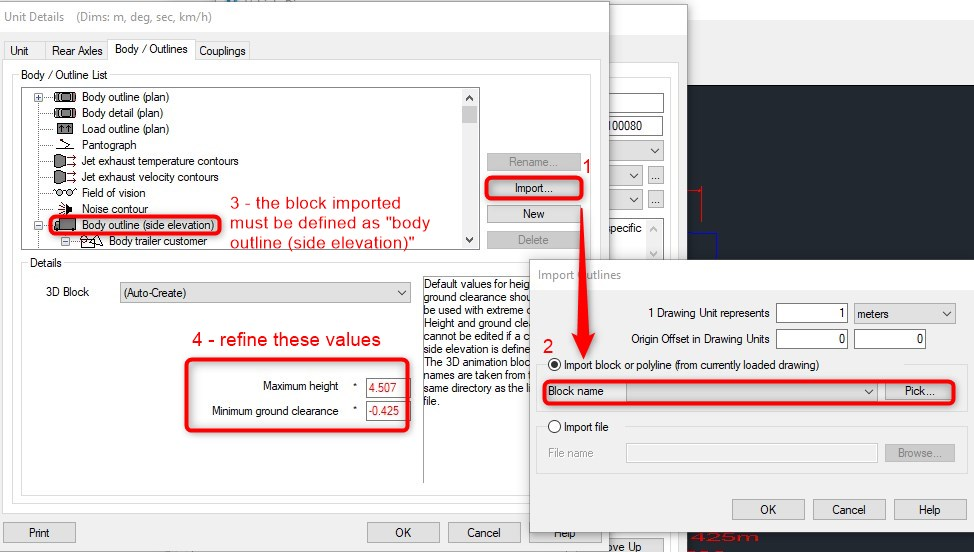
Task: Click the second Origin Offset field
Action: point(890,339)
